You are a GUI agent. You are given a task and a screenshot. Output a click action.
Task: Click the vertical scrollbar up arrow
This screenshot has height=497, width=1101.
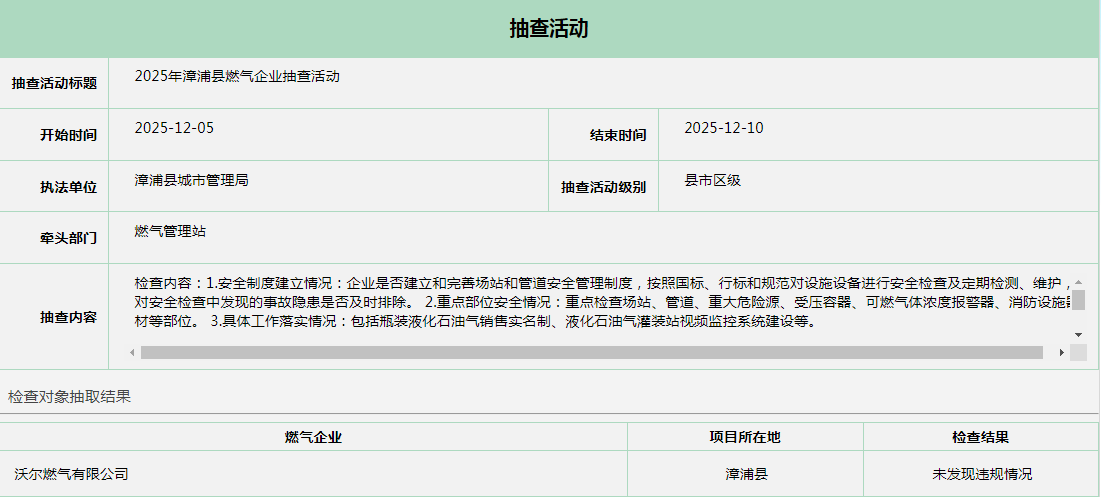pyautogui.click(x=1078, y=282)
